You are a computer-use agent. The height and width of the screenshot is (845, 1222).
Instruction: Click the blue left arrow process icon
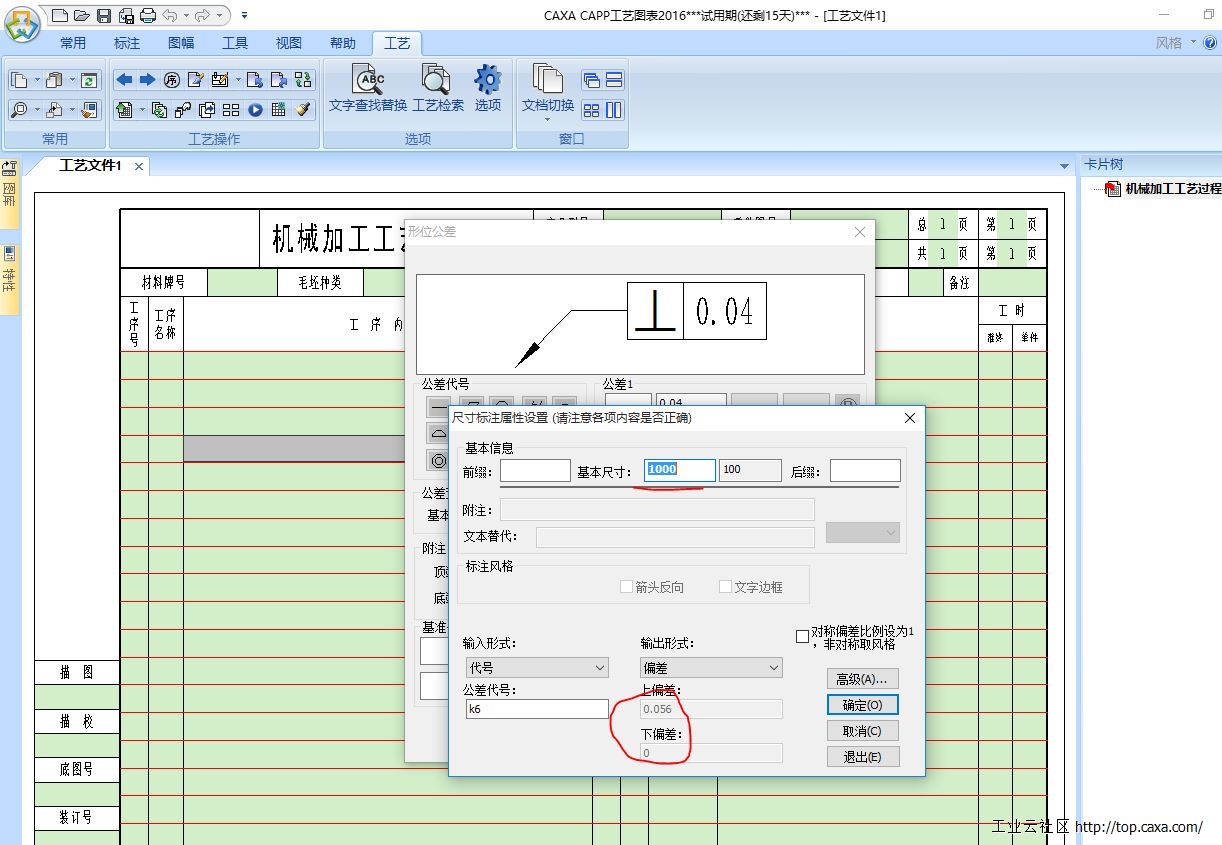pos(124,80)
